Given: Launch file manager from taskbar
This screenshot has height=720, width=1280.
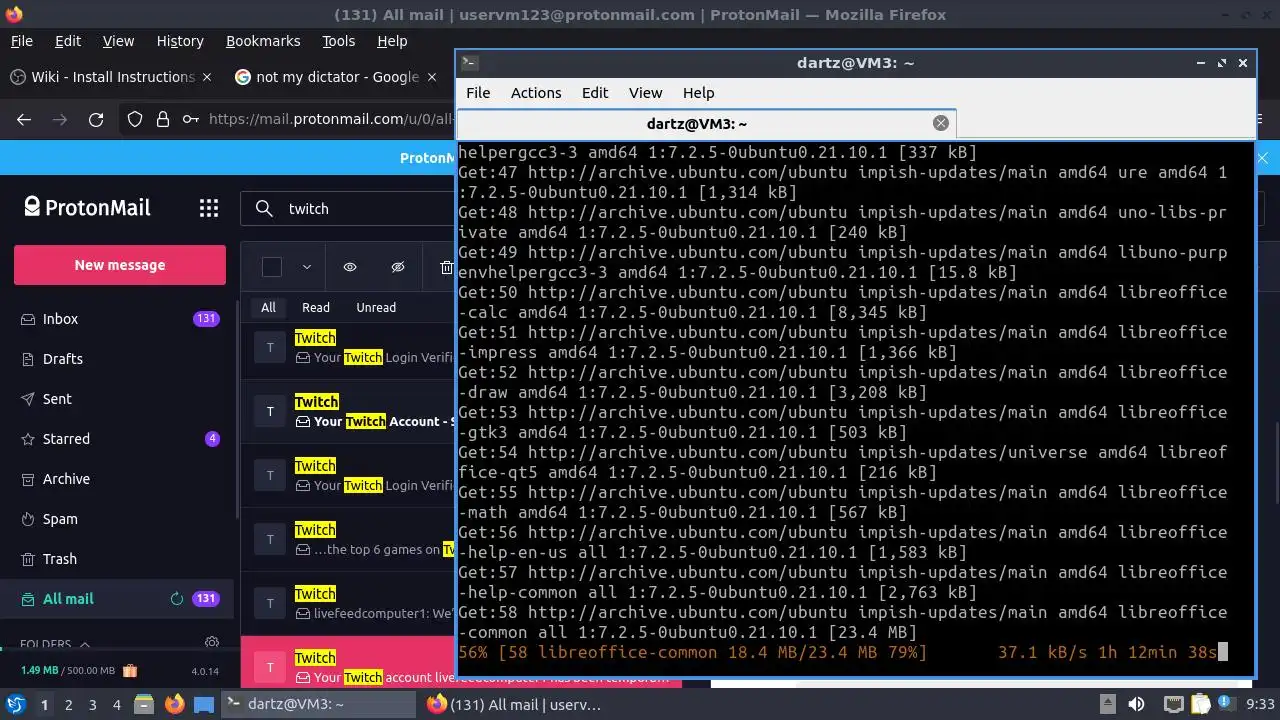Looking at the screenshot, I should click(145, 704).
